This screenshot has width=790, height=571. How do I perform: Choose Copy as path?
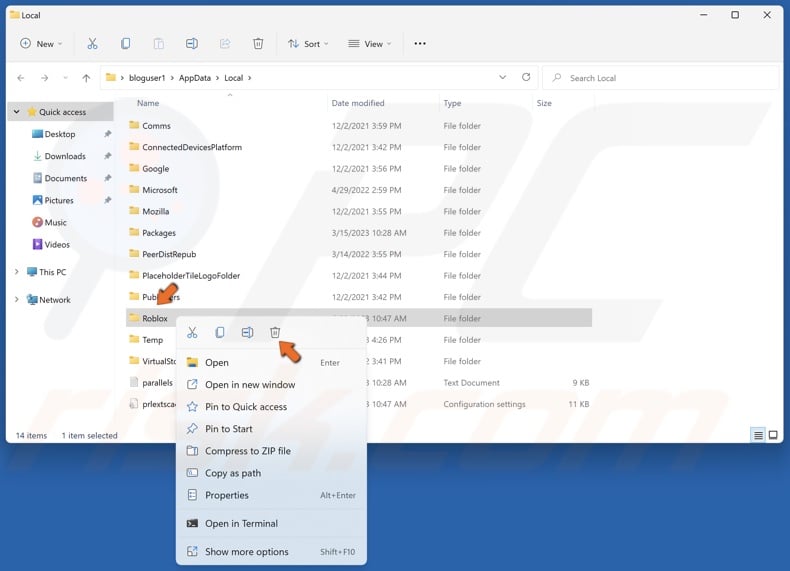[271, 473]
